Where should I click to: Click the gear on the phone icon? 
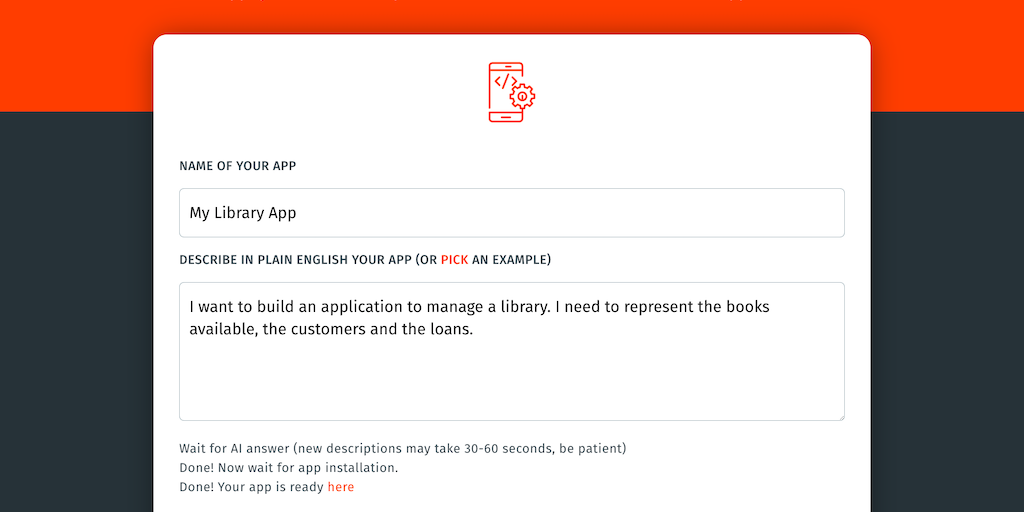[x=522, y=96]
